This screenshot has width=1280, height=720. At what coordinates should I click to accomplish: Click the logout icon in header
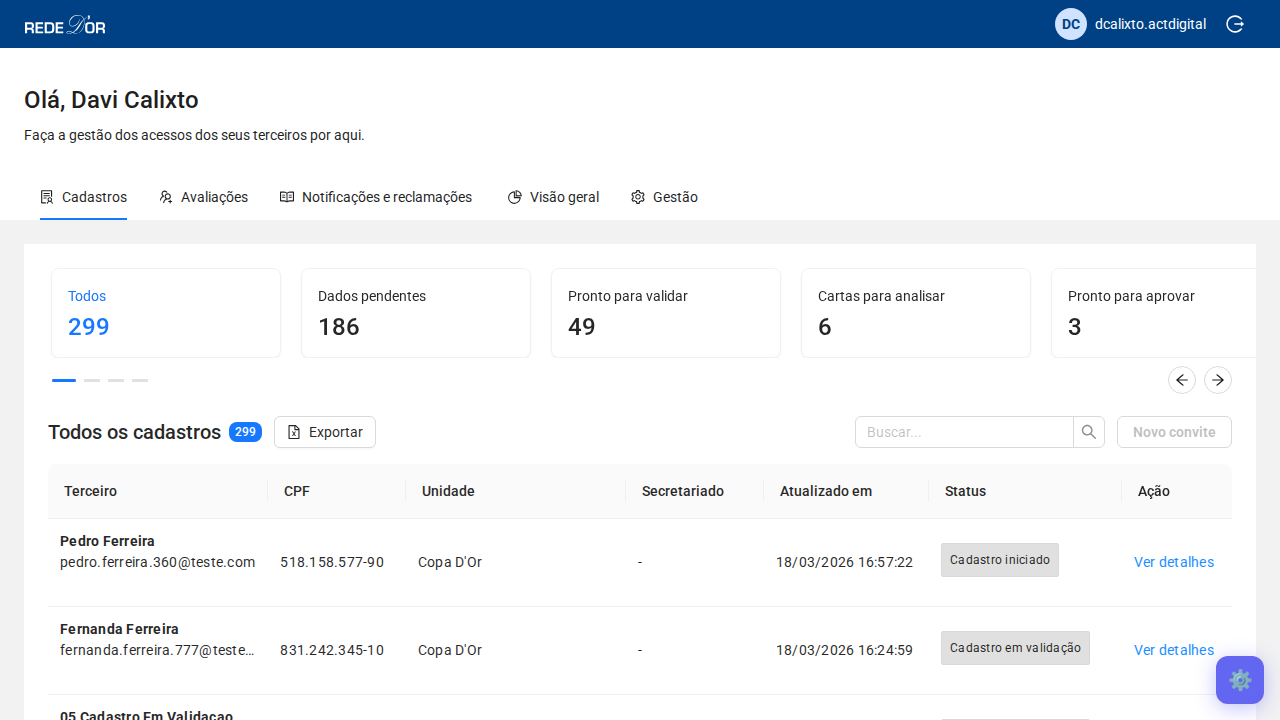(x=1235, y=24)
